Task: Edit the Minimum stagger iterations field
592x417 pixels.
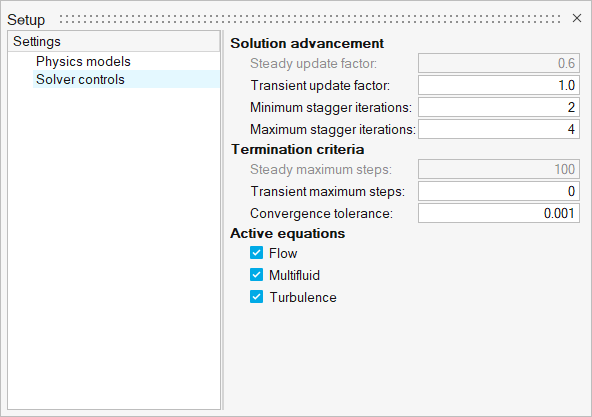Action: pos(499,107)
